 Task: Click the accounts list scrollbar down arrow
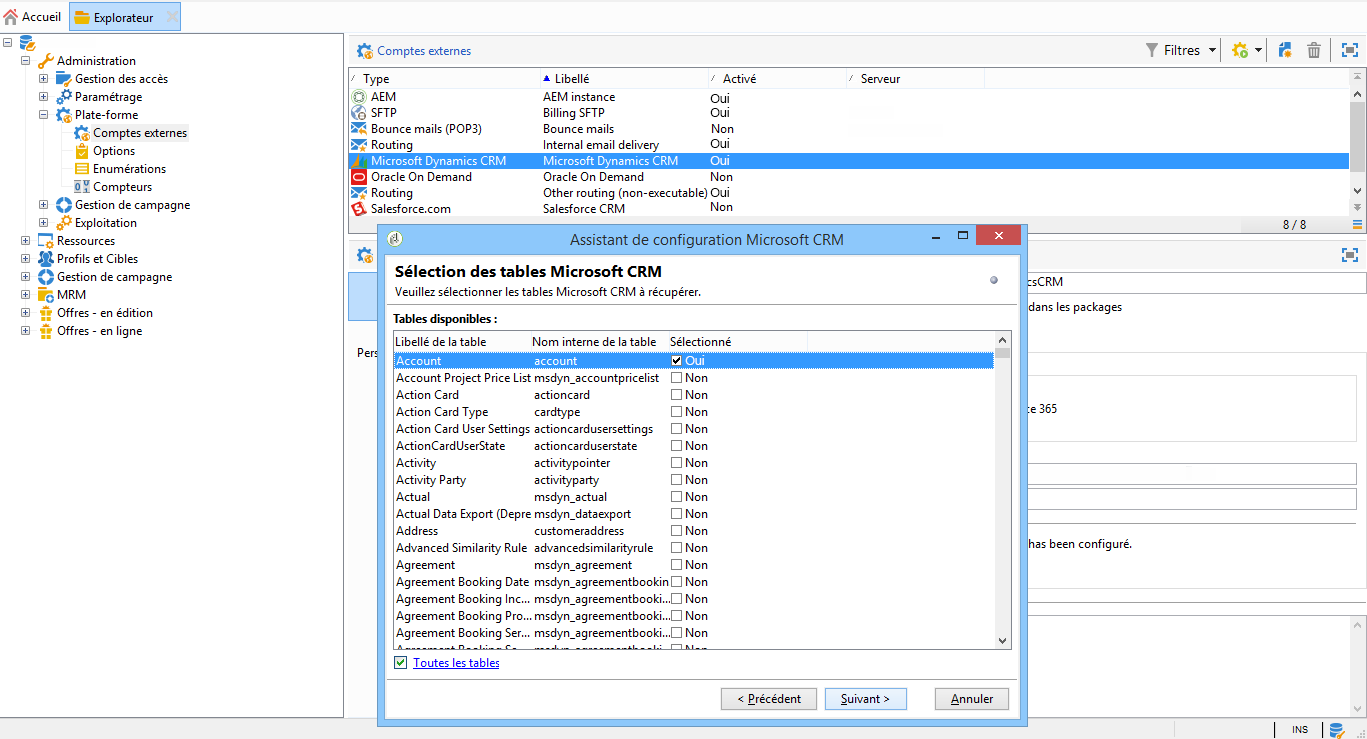tap(1357, 191)
